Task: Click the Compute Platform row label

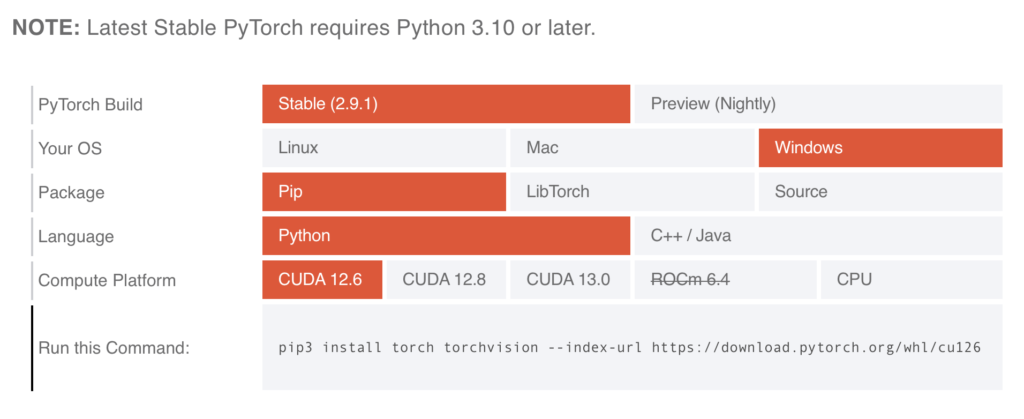Action: (x=106, y=281)
